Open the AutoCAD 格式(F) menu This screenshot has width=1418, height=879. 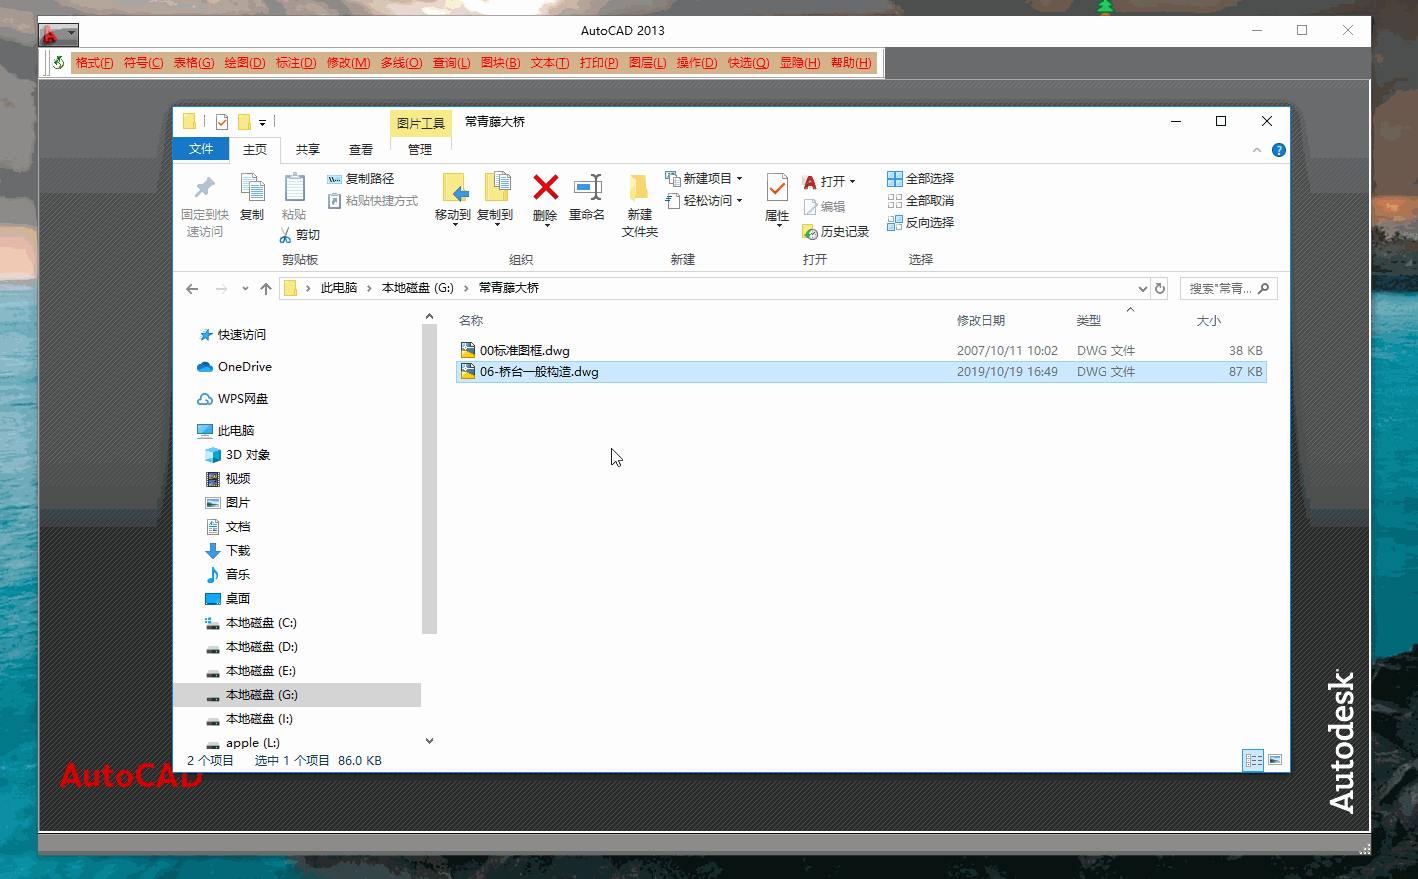point(95,63)
